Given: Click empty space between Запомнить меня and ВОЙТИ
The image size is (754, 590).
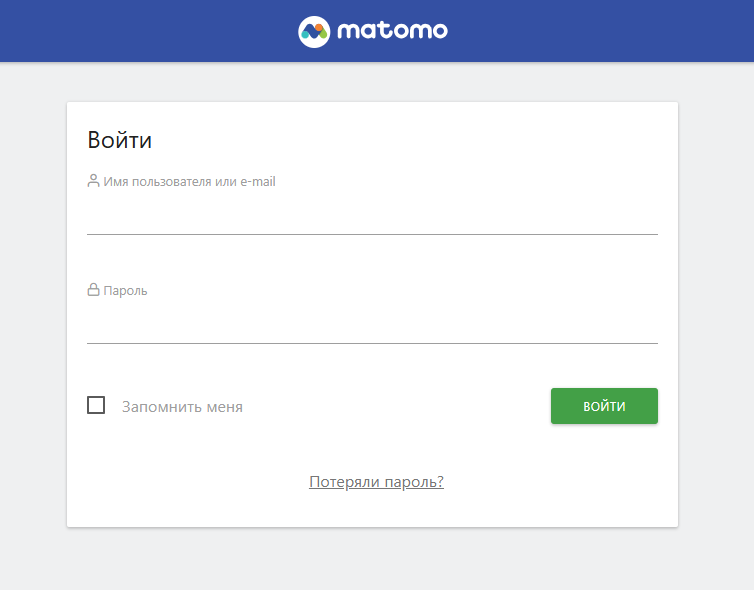Looking at the screenshot, I should click(x=400, y=407).
